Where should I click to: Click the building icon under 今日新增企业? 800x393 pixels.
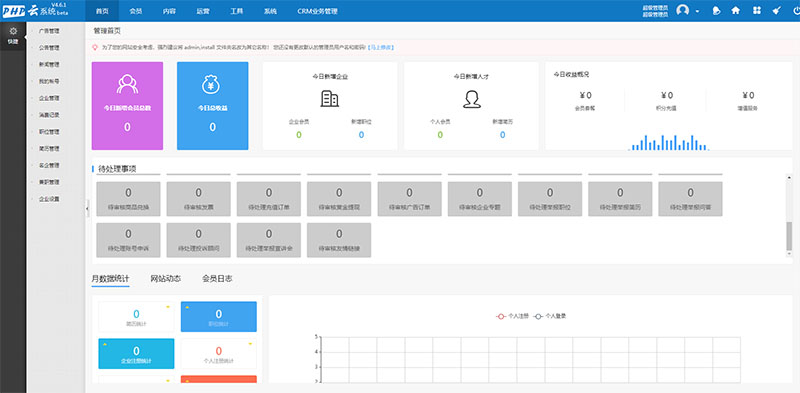point(330,99)
